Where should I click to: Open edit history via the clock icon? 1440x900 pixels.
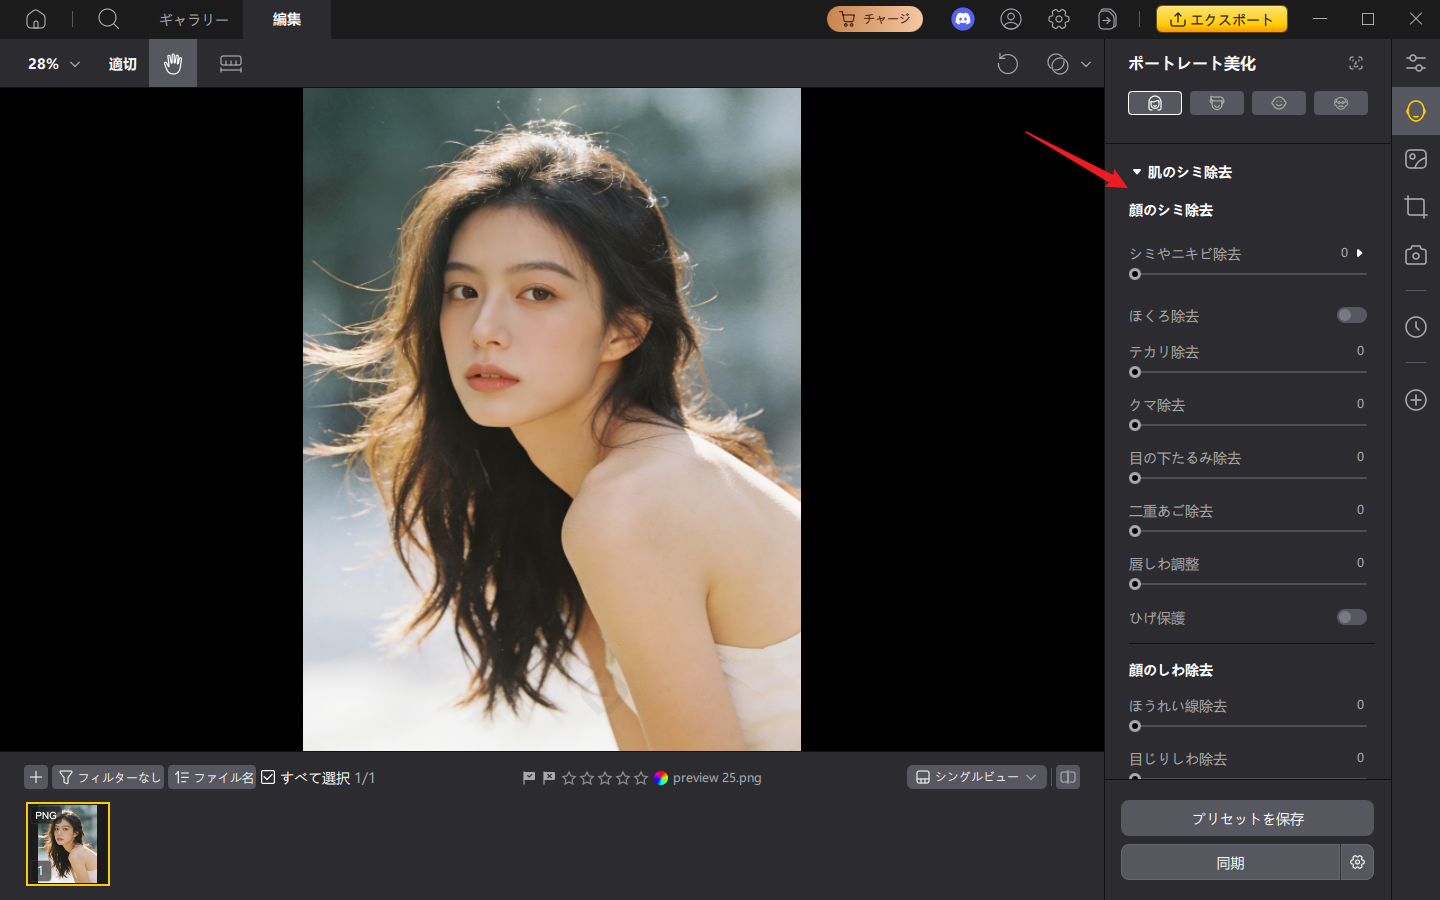click(1415, 327)
